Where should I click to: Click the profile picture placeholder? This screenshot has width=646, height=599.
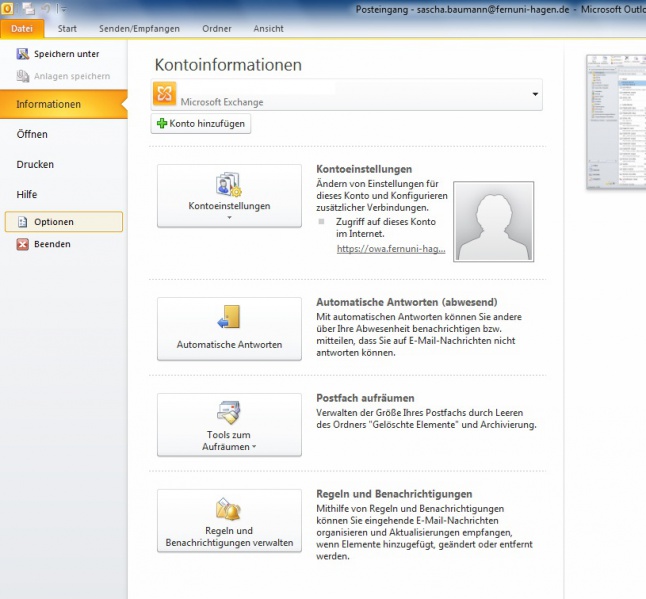click(494, 222)
